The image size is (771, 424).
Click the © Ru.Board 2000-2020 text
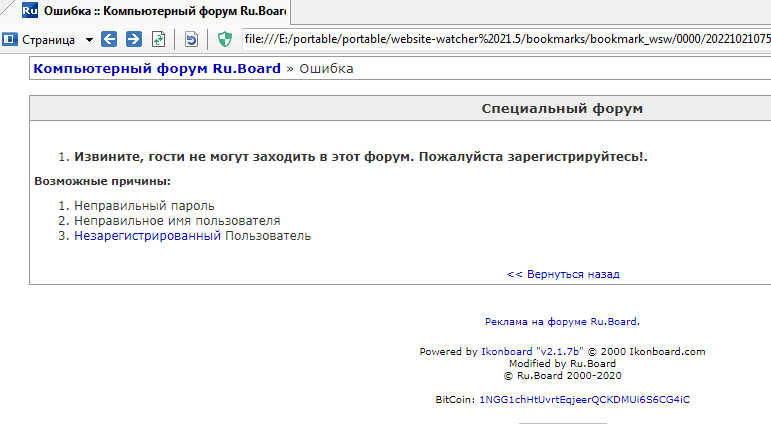(x=563, y=375)
